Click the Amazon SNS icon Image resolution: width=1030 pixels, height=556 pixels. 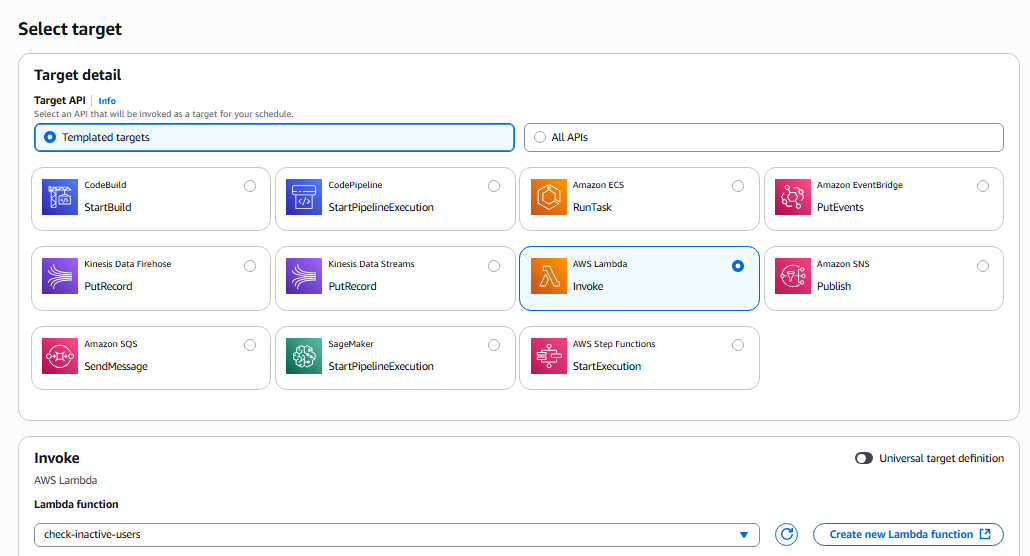coord(793,276)
